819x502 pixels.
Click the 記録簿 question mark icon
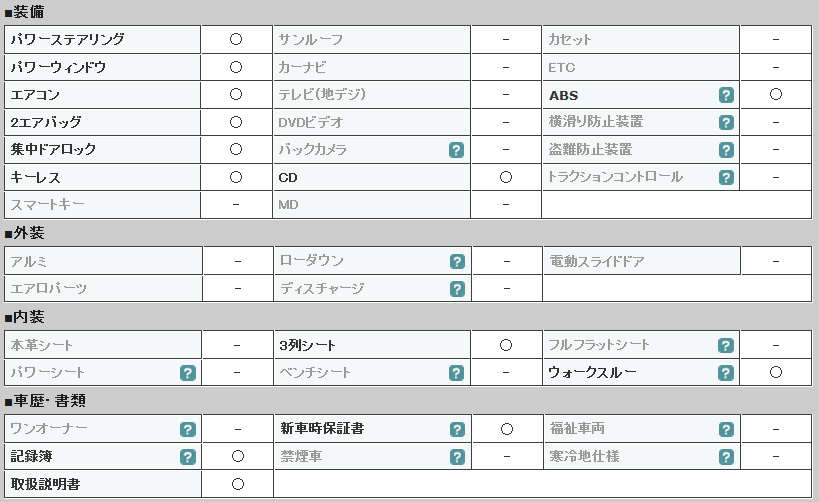pos(188,457)
